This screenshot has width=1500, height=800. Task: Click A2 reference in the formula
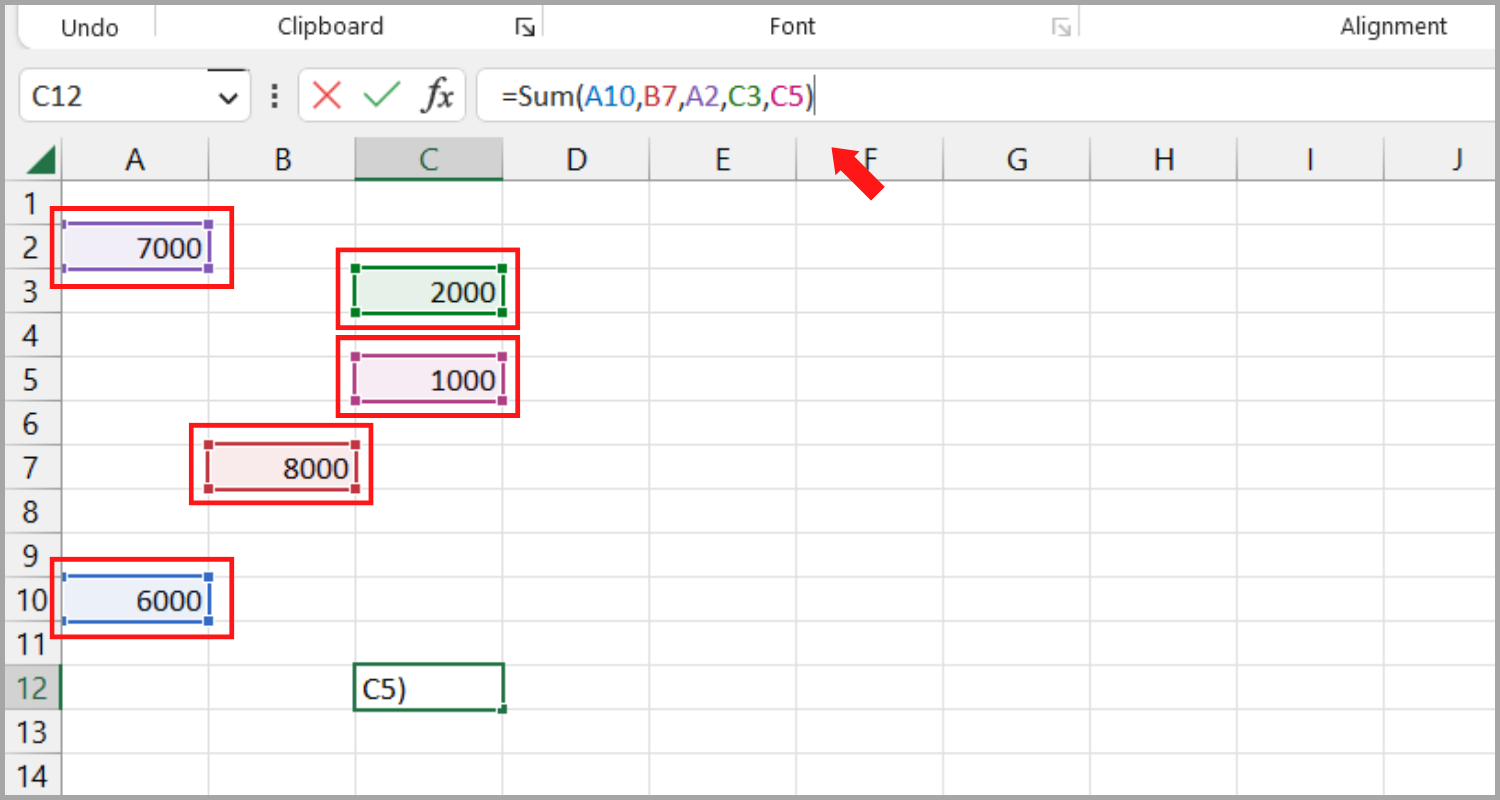point(703,97)
